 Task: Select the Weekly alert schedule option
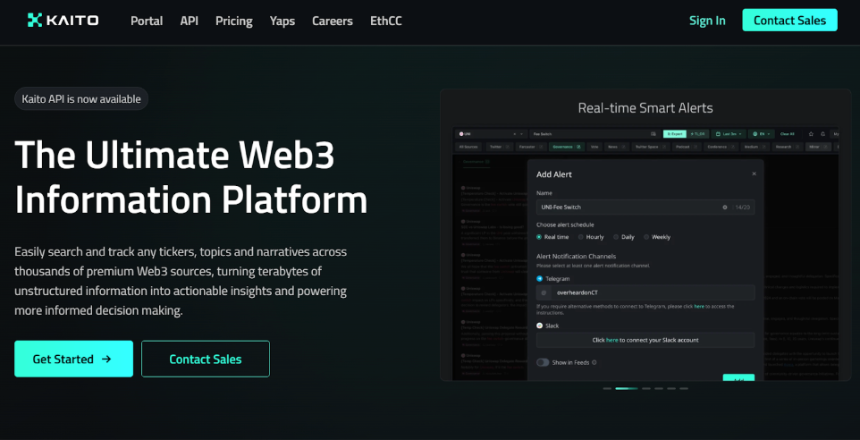point(657,237)
